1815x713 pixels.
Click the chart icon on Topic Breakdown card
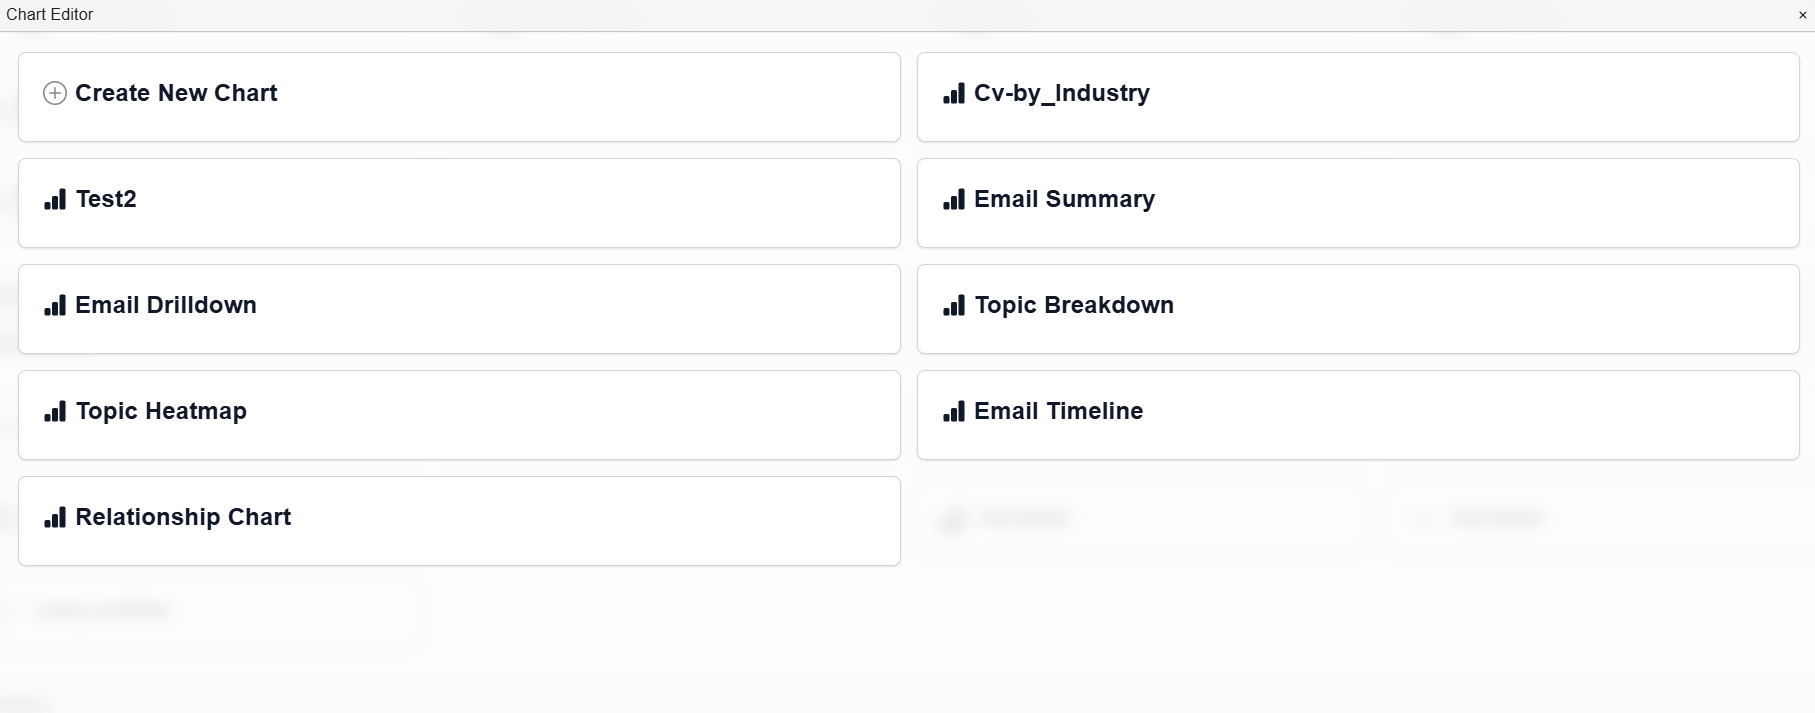click(954, 306)
